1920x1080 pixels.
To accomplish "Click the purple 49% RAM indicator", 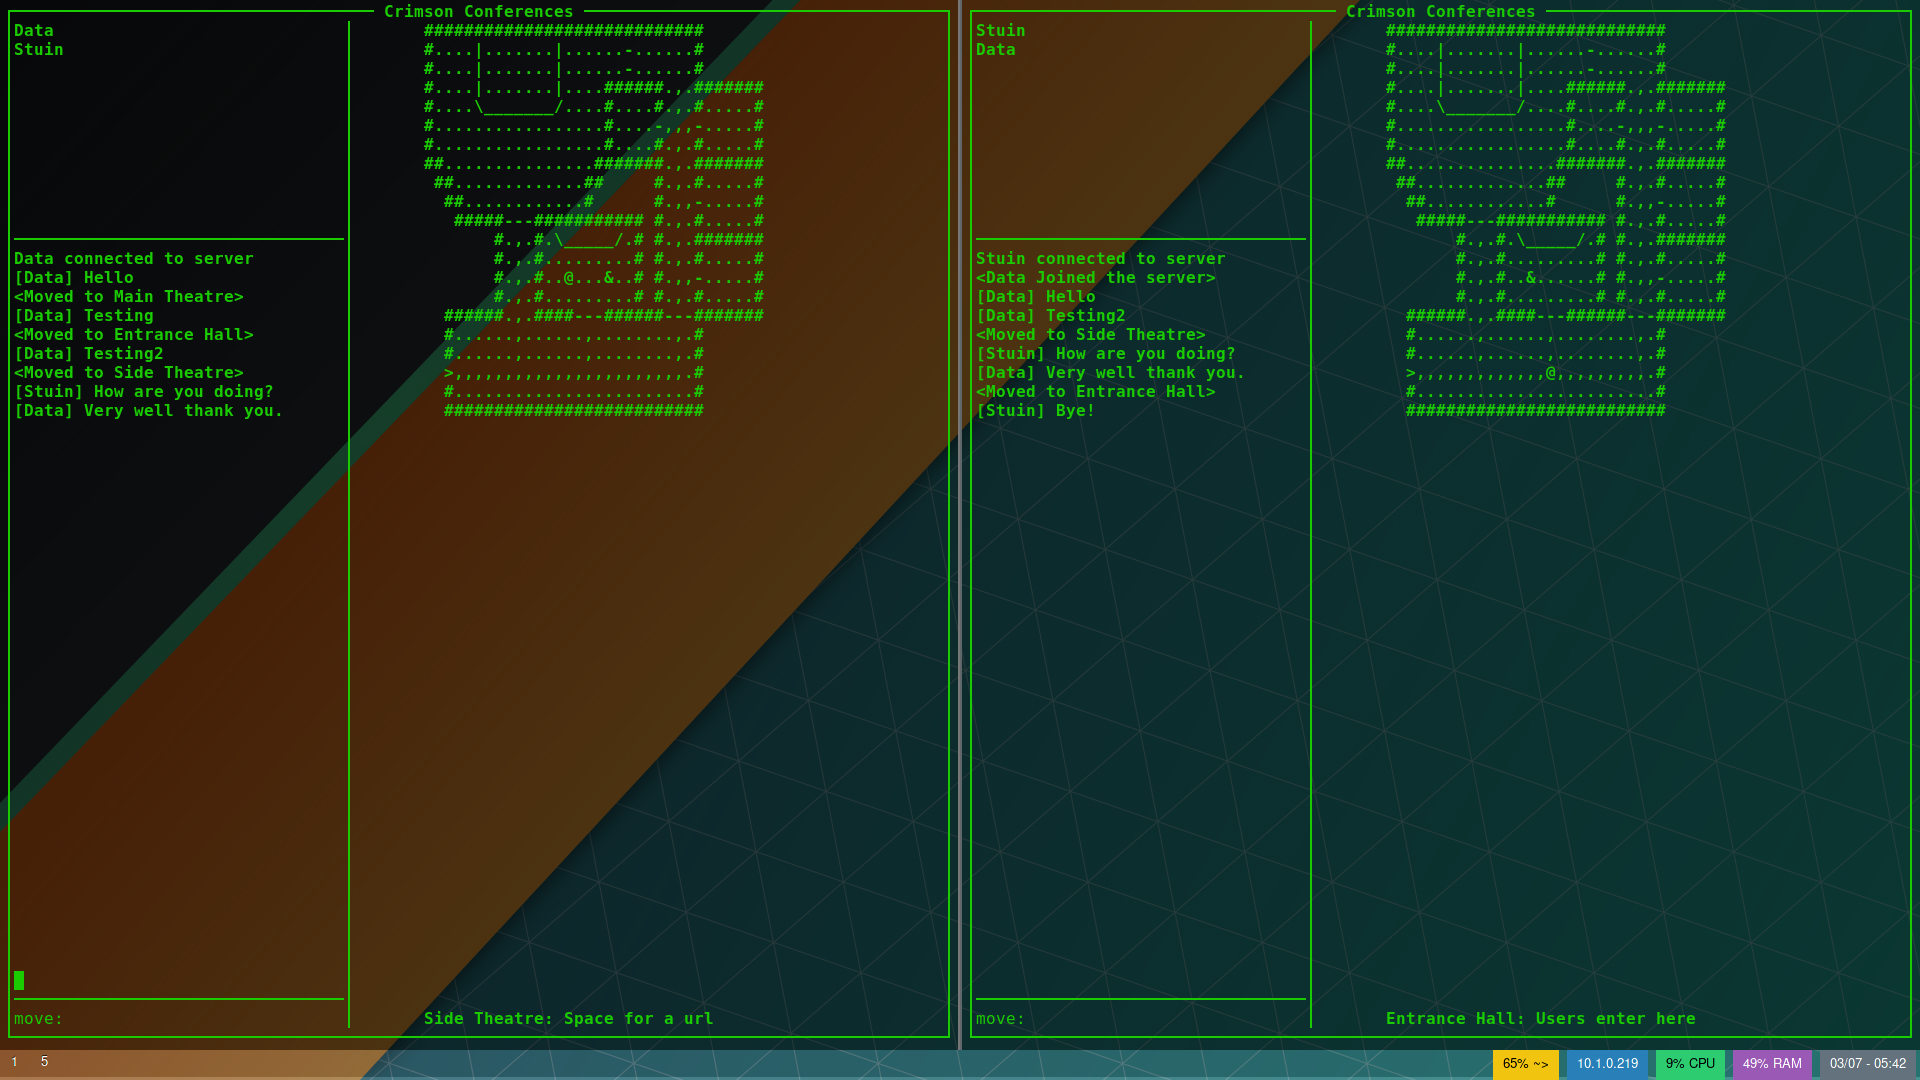I will click(1772, 1064).
